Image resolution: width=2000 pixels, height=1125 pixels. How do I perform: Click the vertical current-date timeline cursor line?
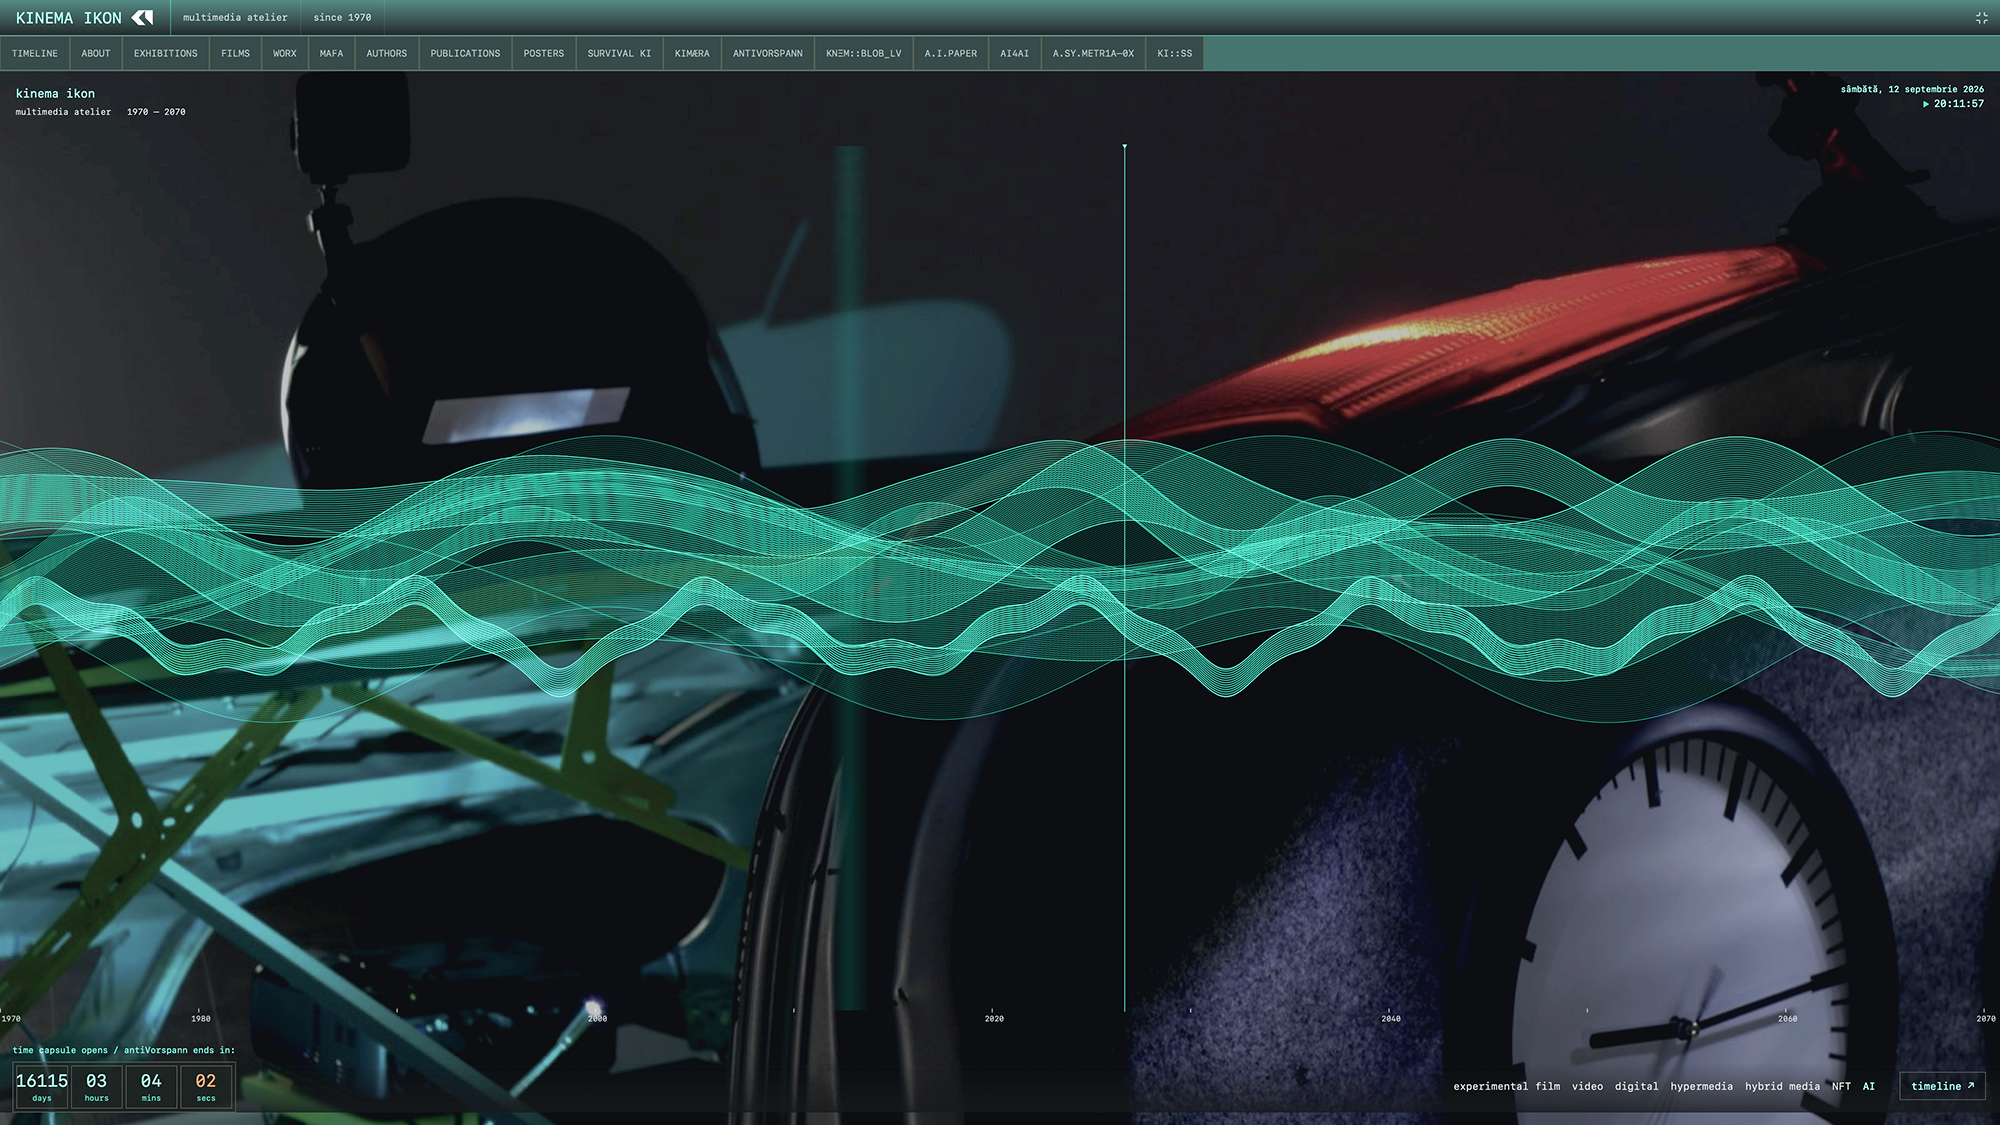click(1125, 578)
